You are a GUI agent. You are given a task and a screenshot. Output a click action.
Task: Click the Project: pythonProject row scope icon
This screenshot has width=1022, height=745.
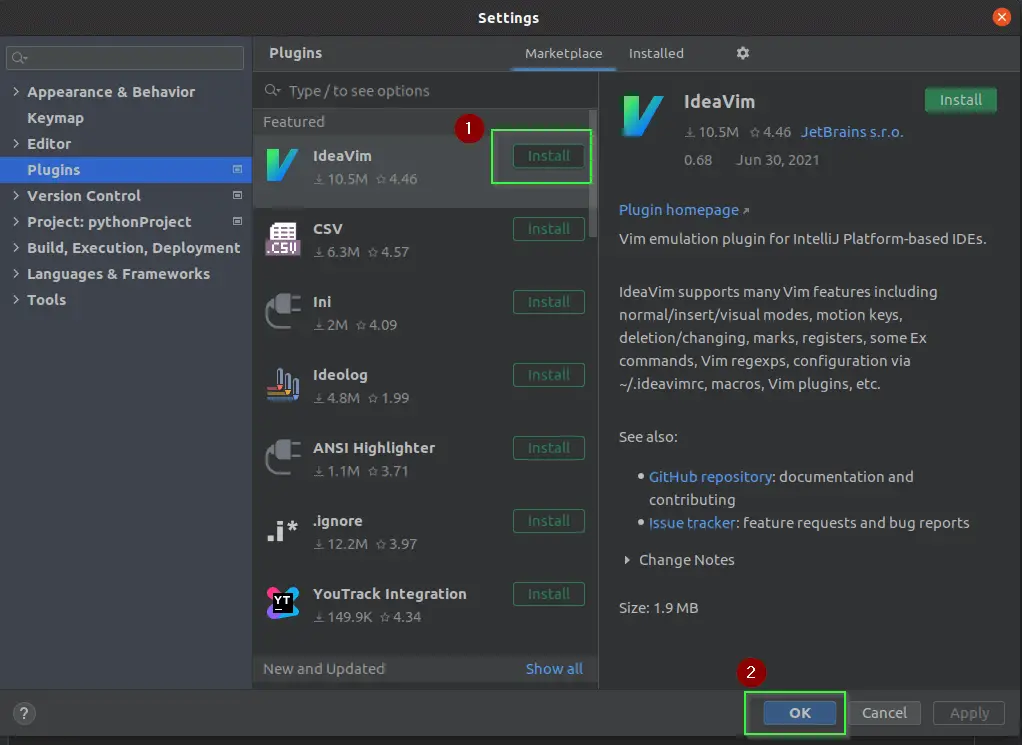237,222
